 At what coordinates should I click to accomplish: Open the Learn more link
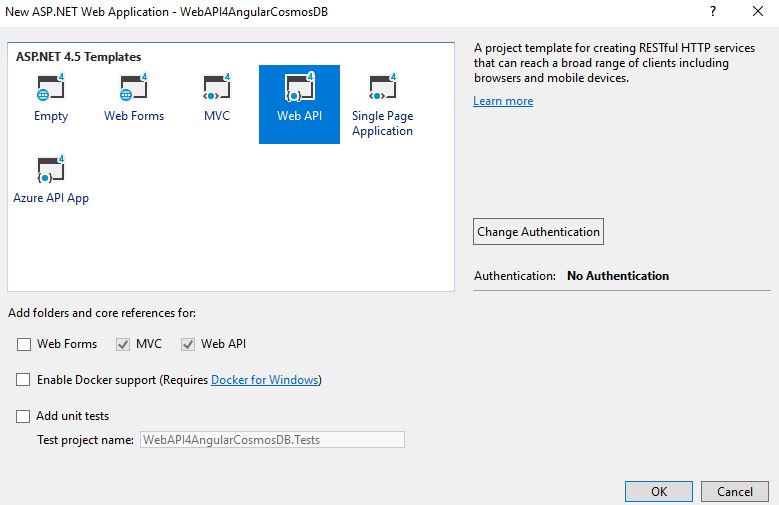click(x=503, y=101)
